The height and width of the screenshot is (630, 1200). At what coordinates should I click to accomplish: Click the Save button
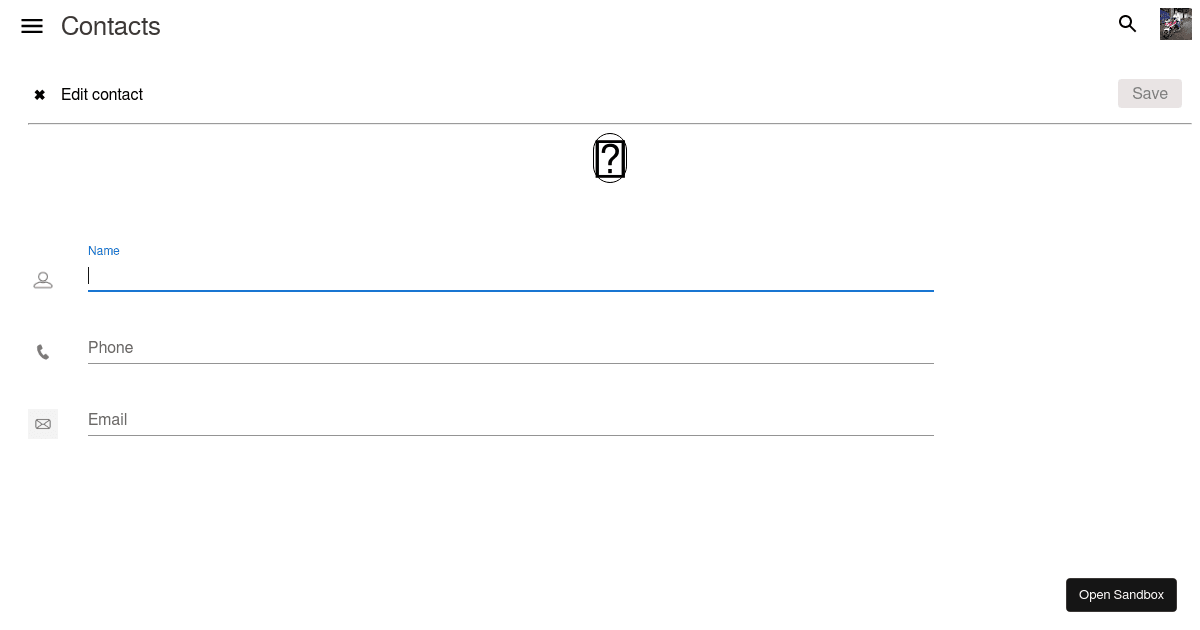pos(1149,93)
